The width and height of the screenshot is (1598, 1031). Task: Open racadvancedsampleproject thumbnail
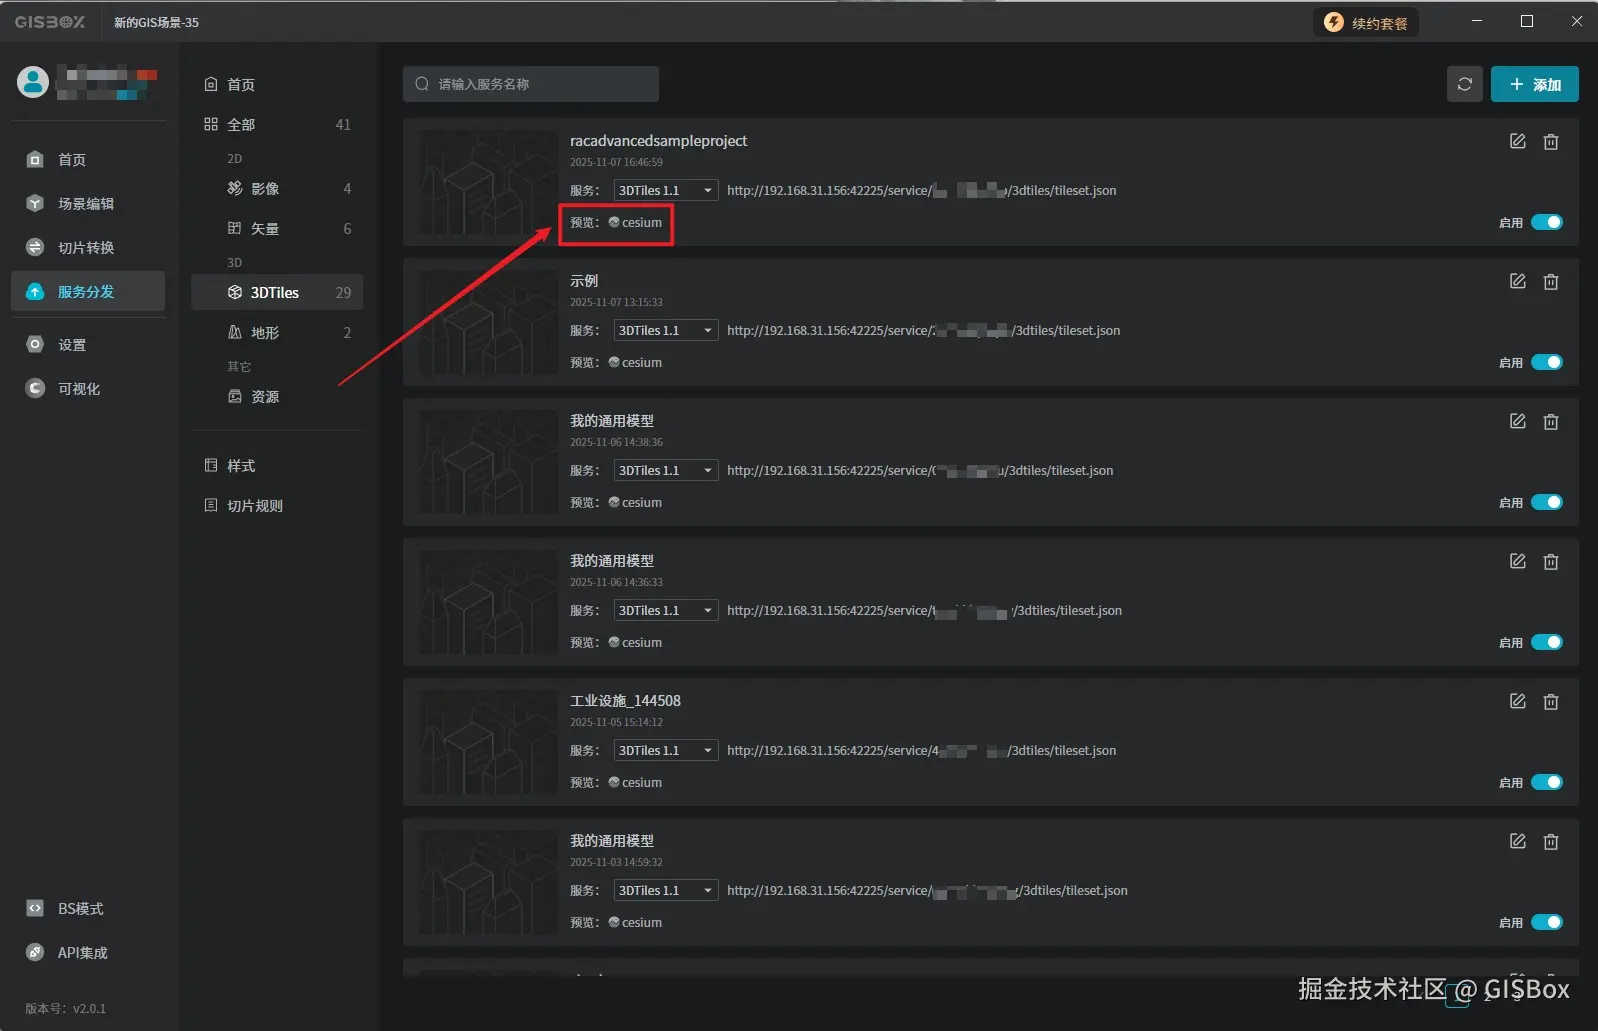click(x=488, y=182)
